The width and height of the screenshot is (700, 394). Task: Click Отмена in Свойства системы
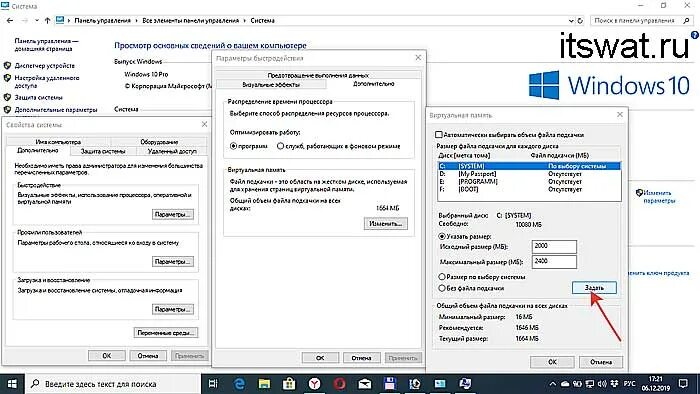[148, 356]
